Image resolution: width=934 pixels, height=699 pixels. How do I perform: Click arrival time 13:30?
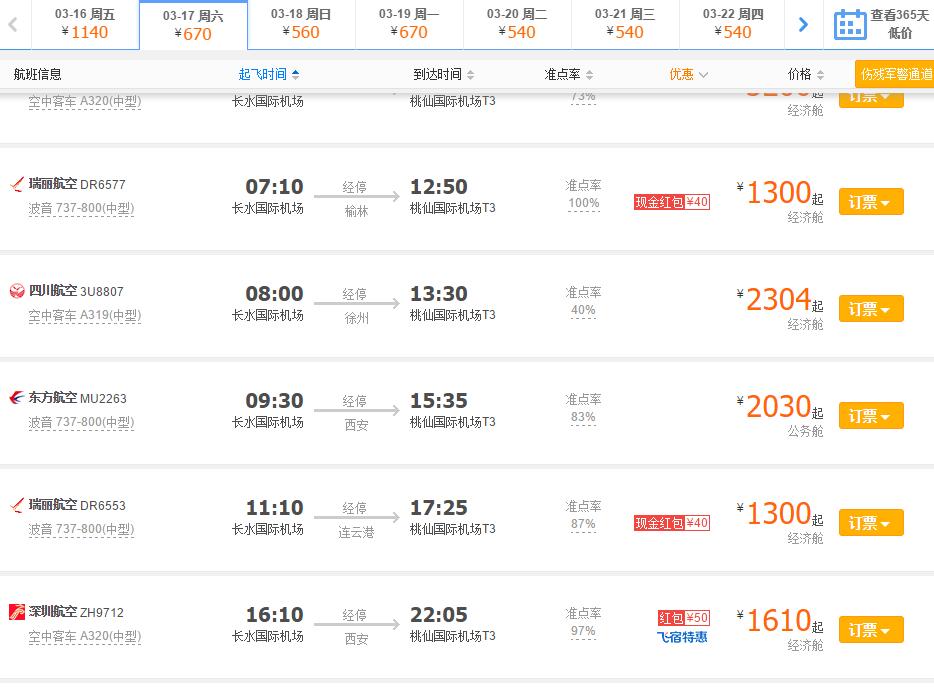click(x=439, y=294)
